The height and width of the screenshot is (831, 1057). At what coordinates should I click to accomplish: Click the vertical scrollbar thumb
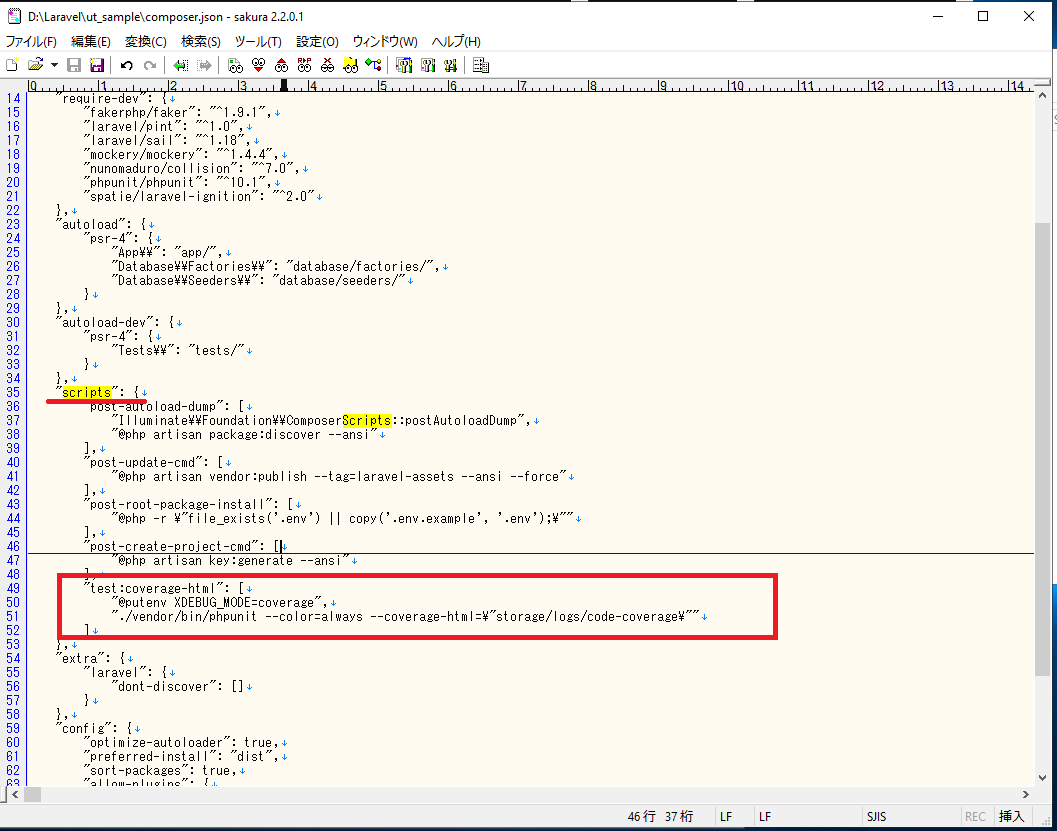pos(1042,448)
